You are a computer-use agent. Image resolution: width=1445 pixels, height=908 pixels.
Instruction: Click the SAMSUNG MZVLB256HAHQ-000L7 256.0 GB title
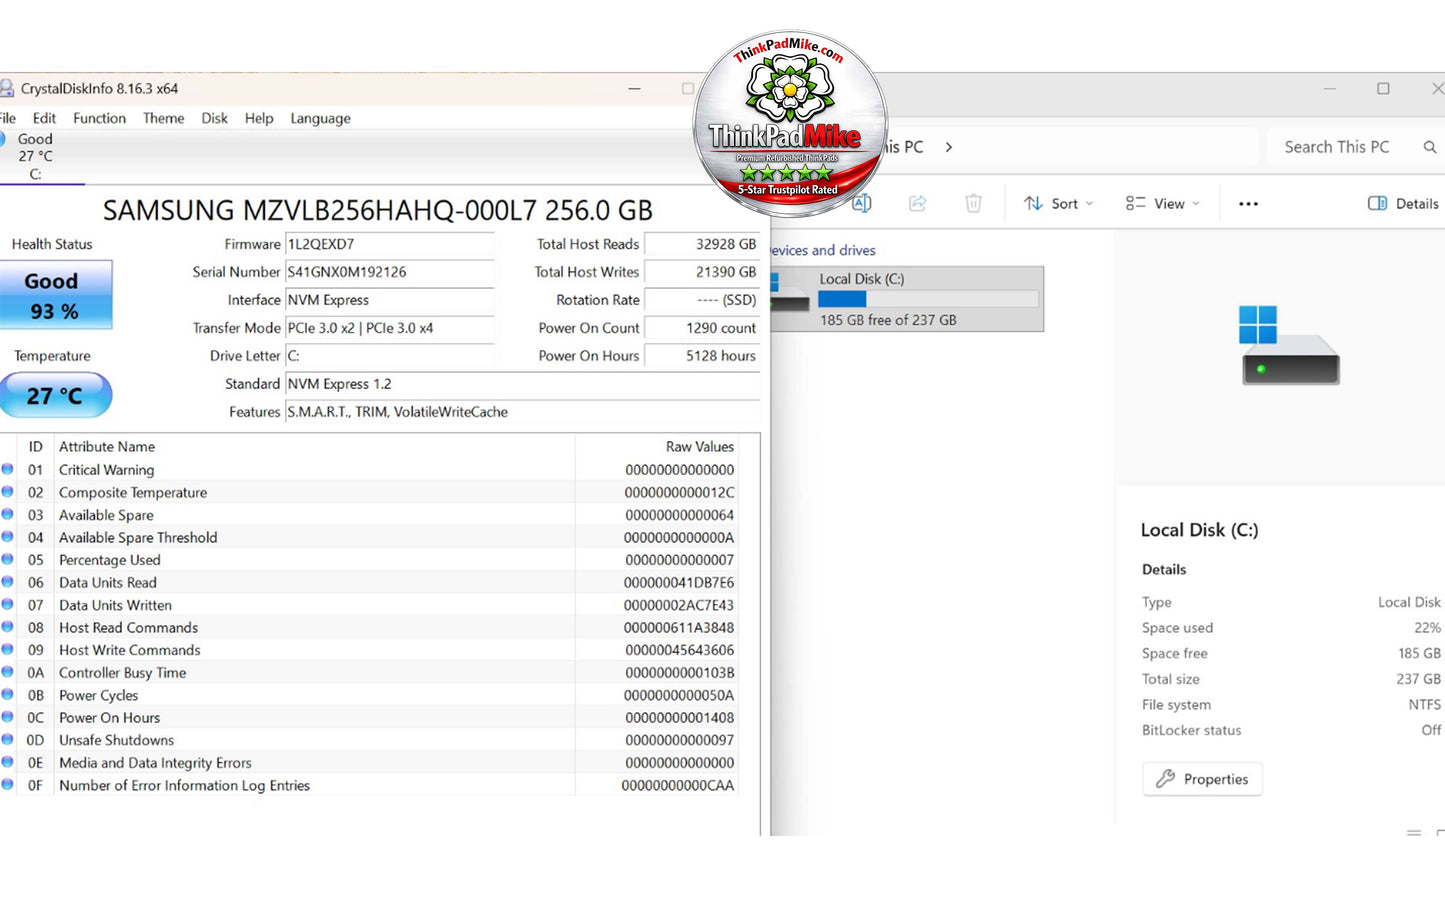[378, 210]
